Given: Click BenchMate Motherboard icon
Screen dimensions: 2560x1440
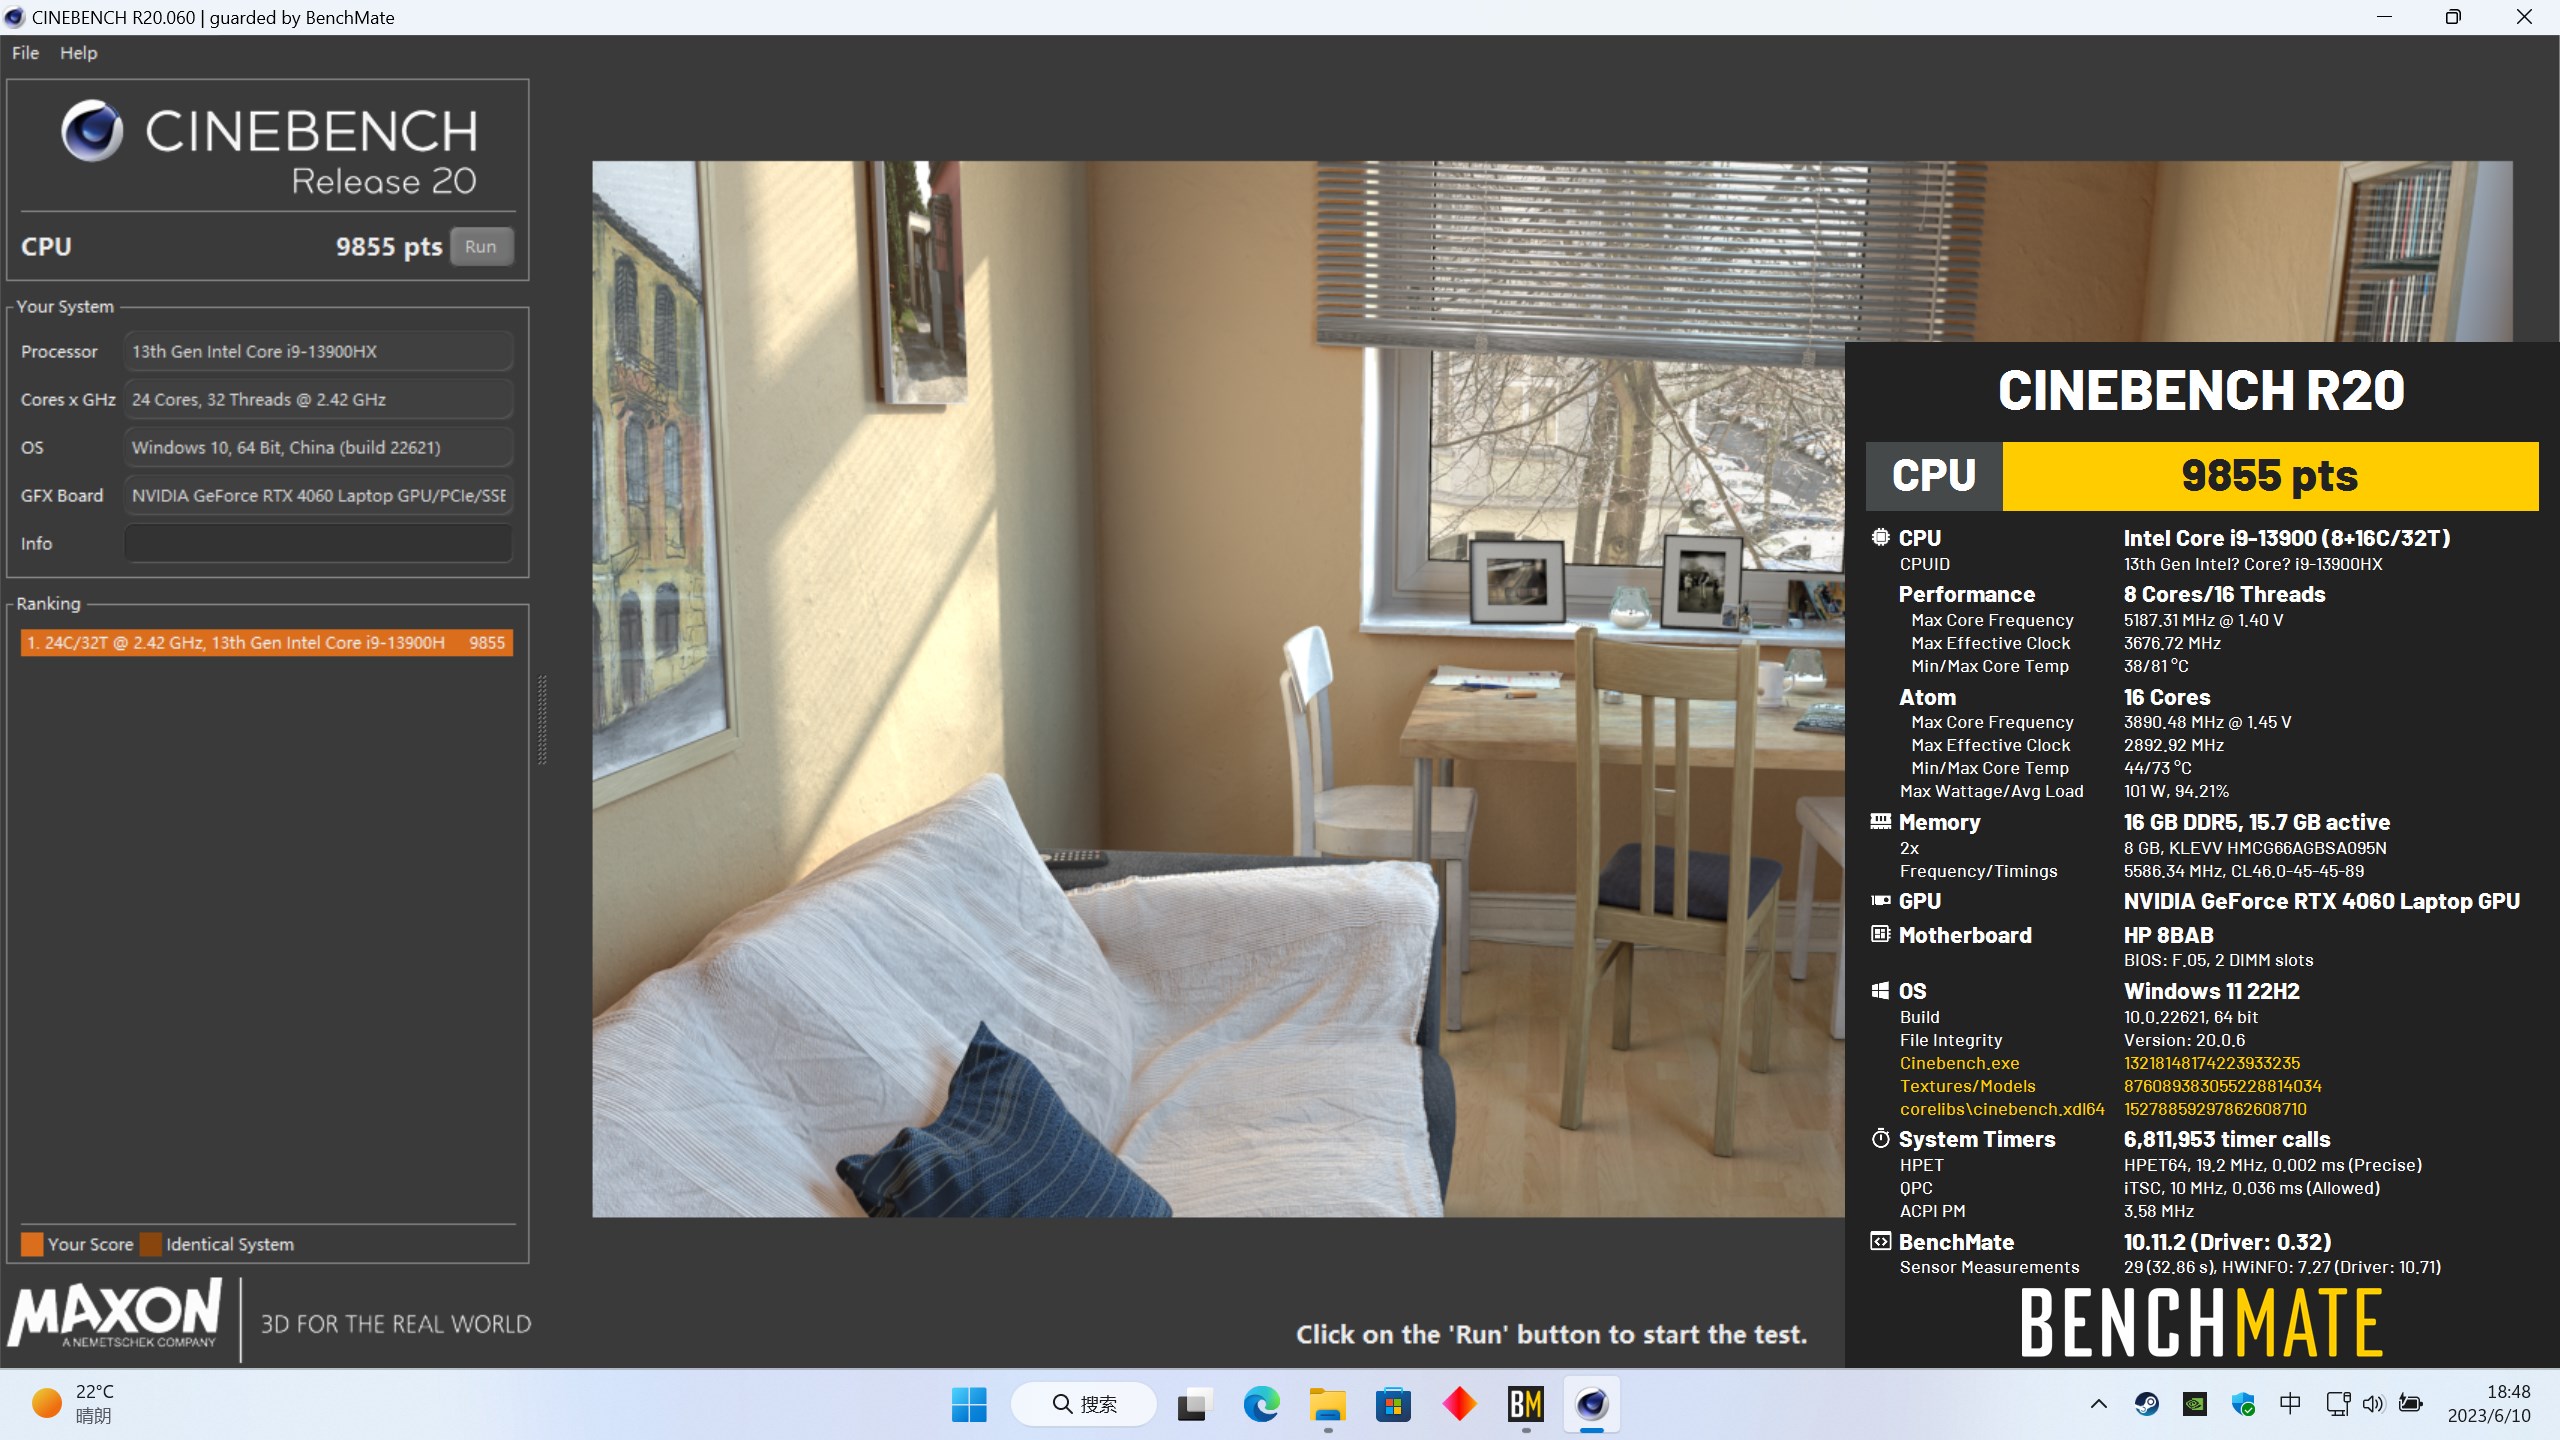Looking at the screenshot, I should click(1880, 934).
